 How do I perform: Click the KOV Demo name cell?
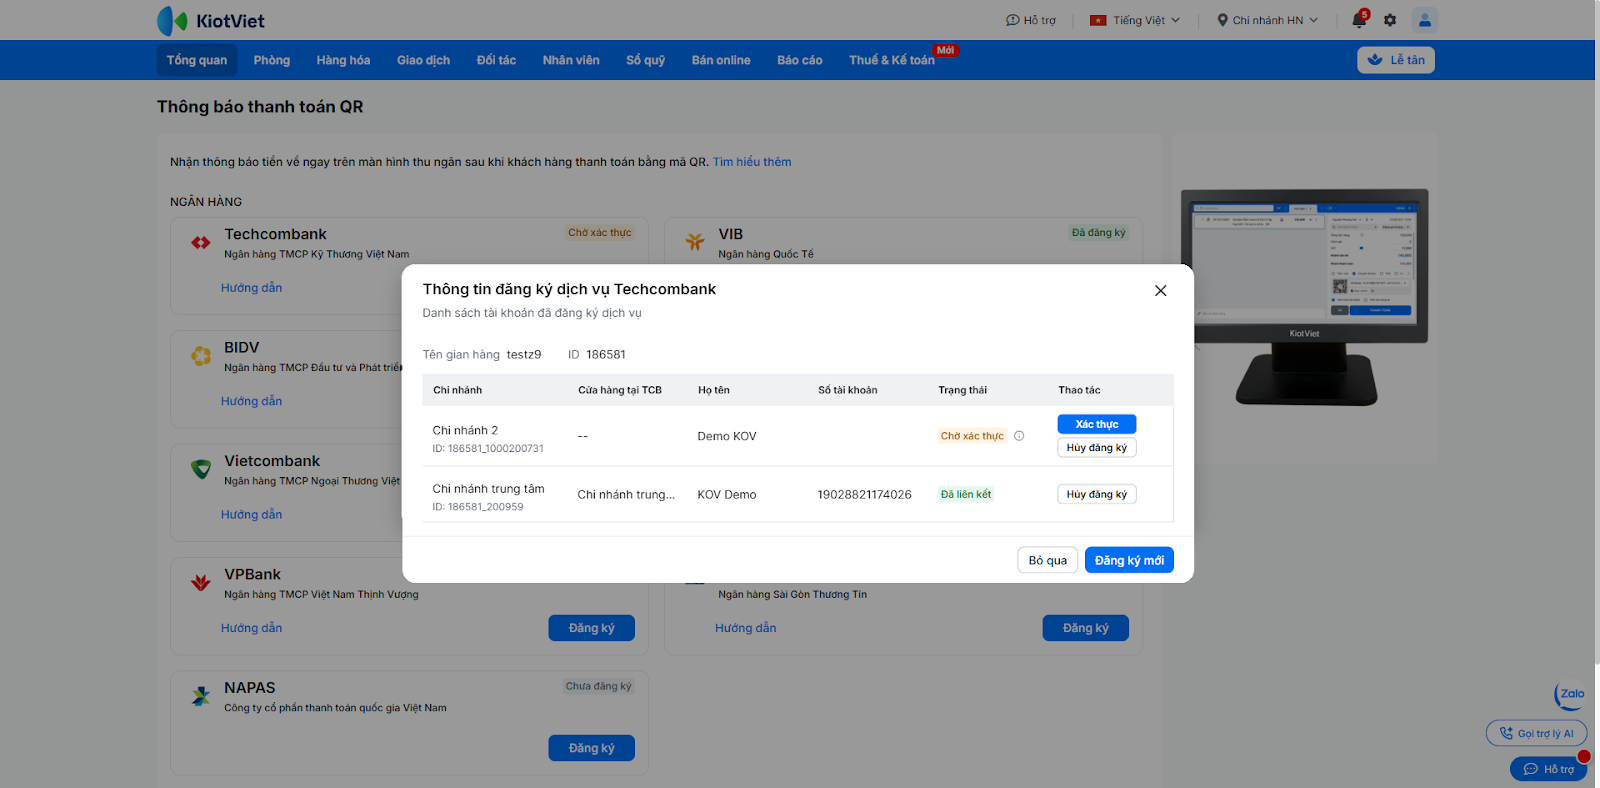pyautogui.click(x=727, y=495)
